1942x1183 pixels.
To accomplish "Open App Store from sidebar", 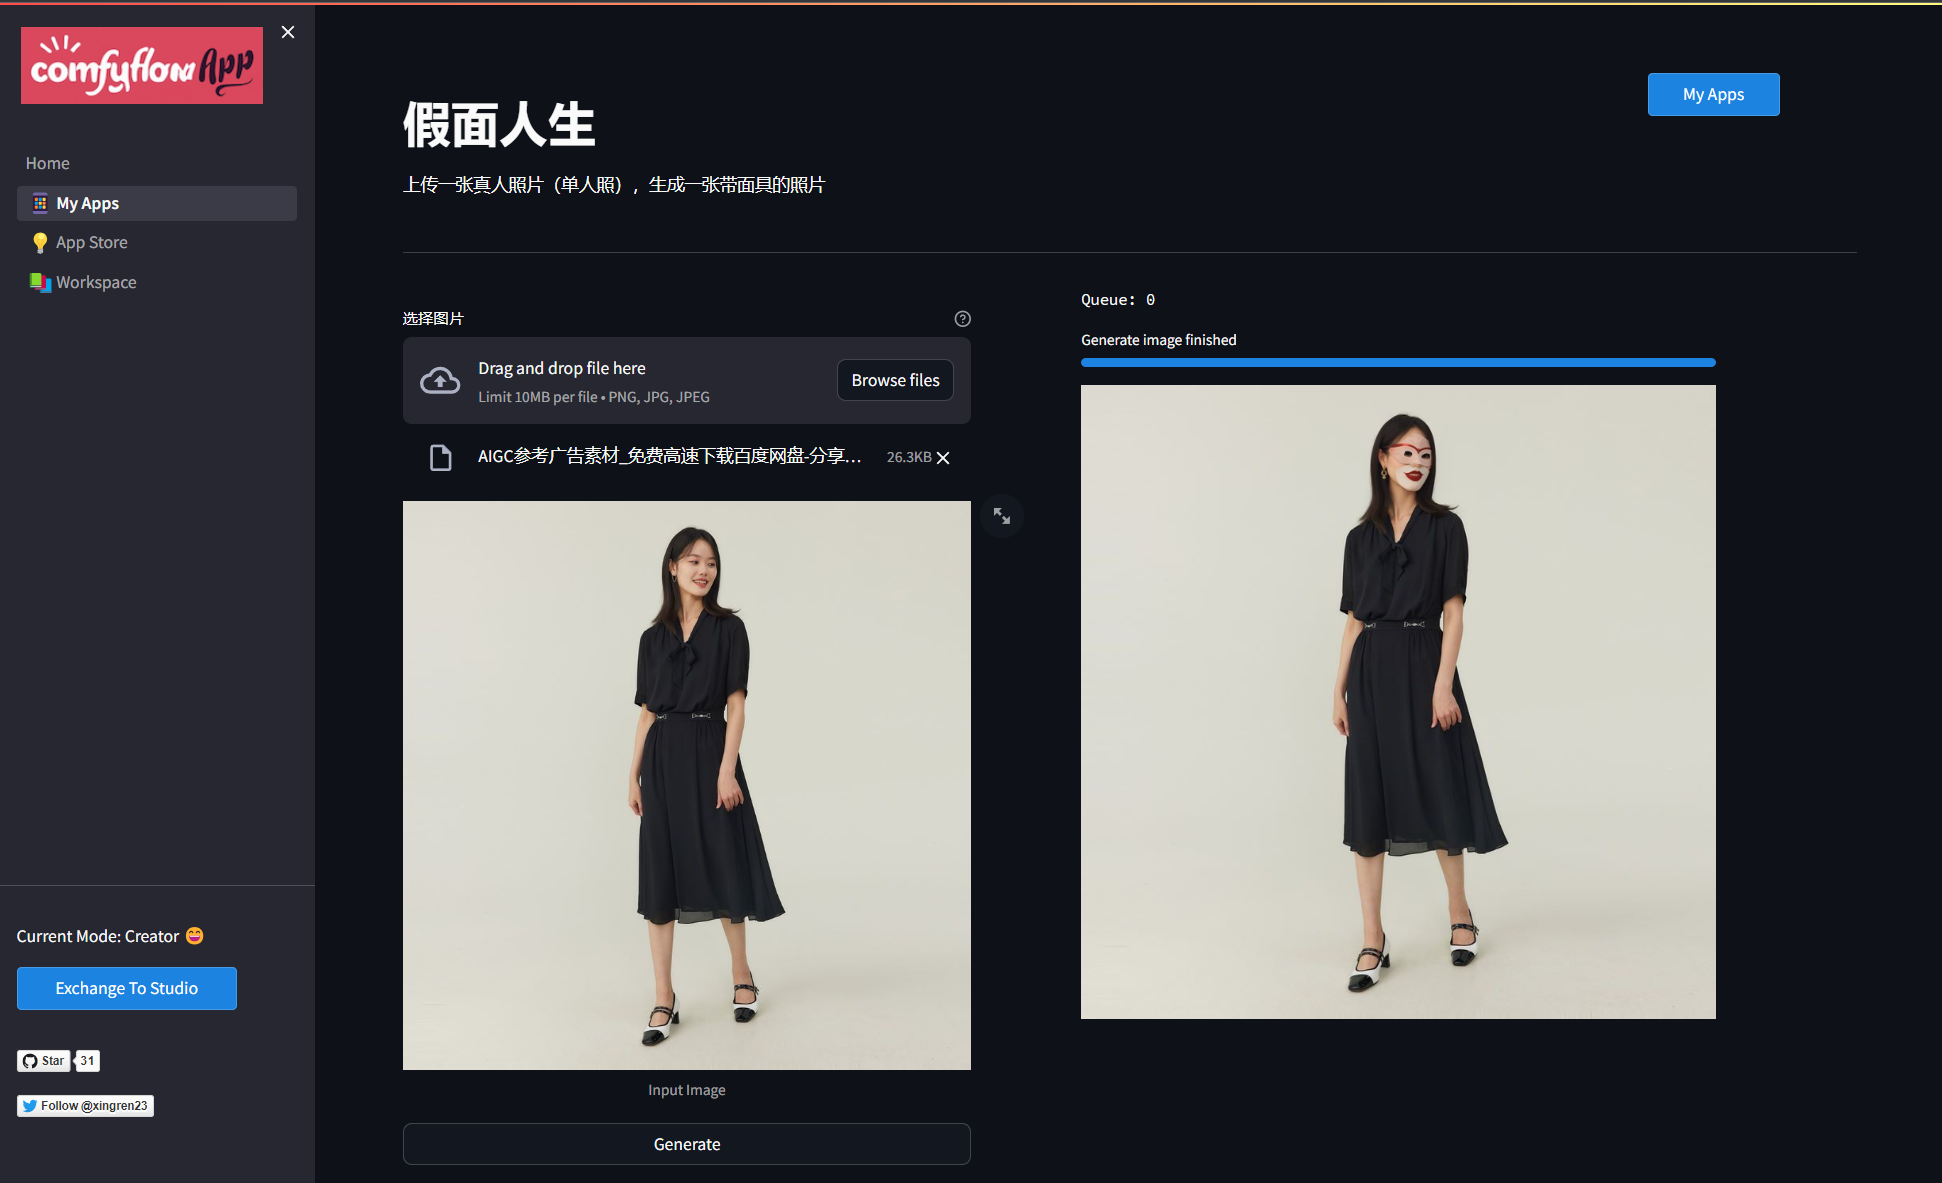I will (x=92, y=242).
